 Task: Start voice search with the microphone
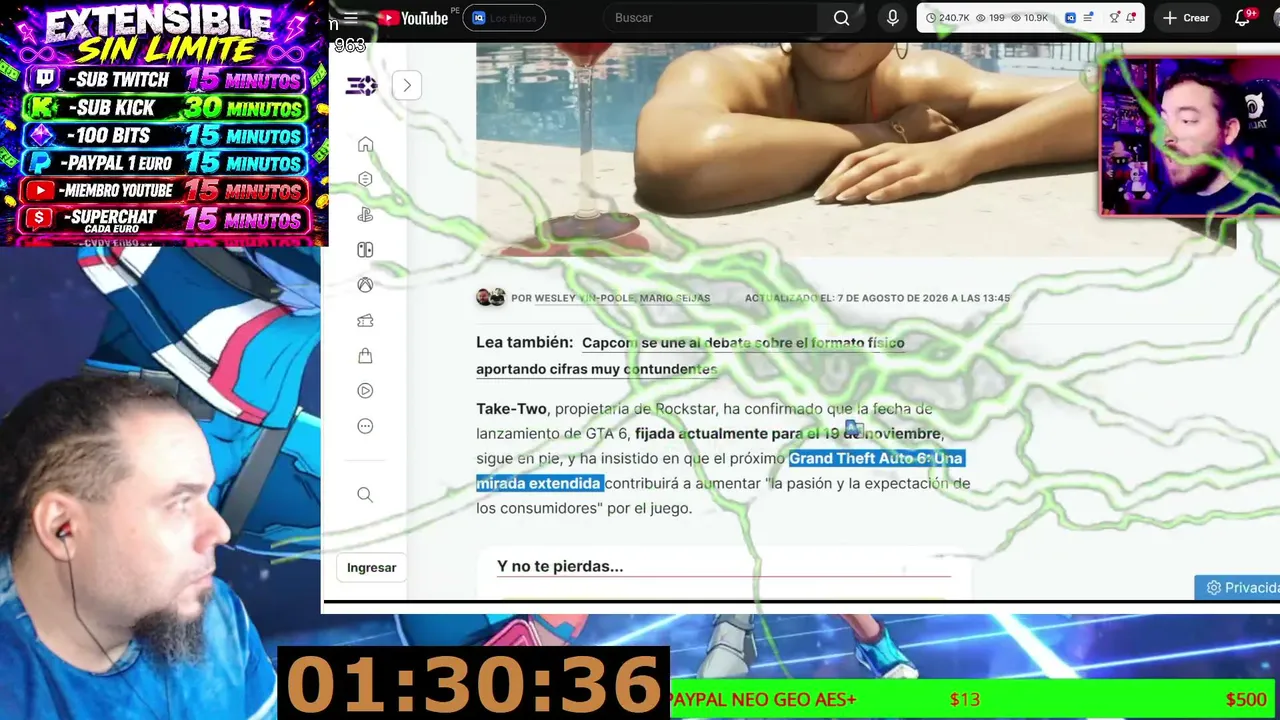pyautogui.click(x=893, y=18)
